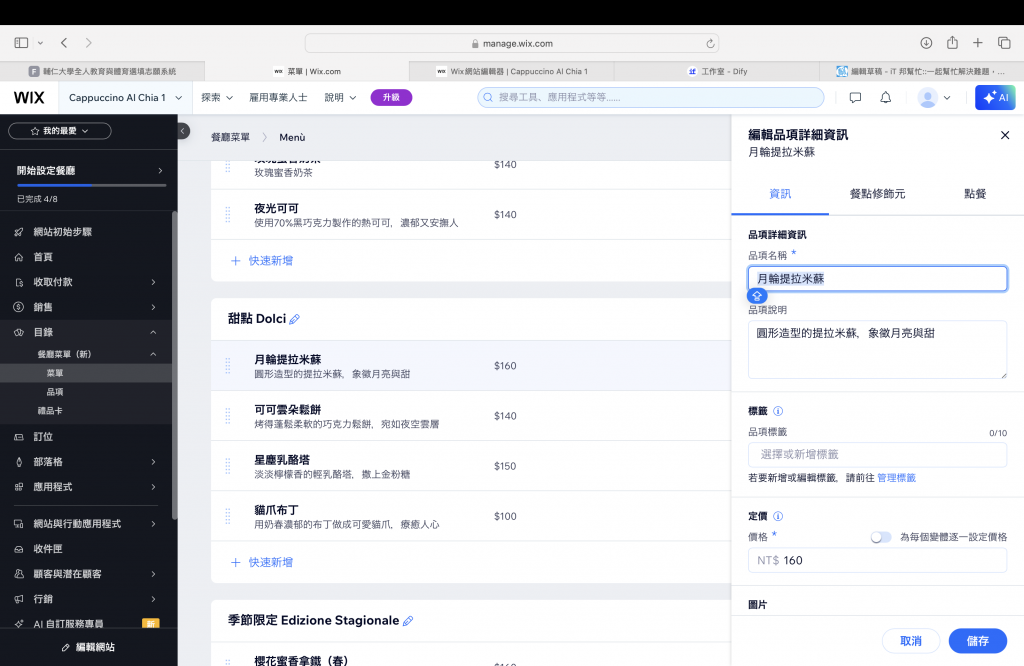This screenshot has width=1024, height=666.
Task: Click the left sidebar scrollbar
Action: click(x=174, y=364)
